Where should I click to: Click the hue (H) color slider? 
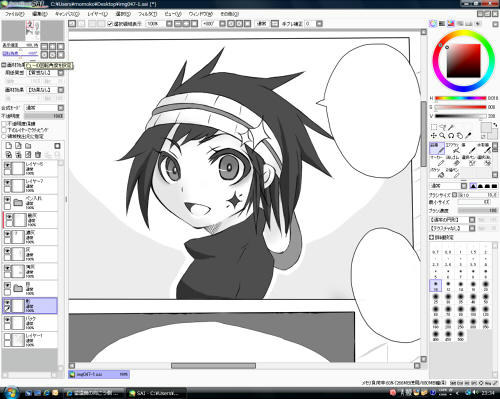pos(460,98)
